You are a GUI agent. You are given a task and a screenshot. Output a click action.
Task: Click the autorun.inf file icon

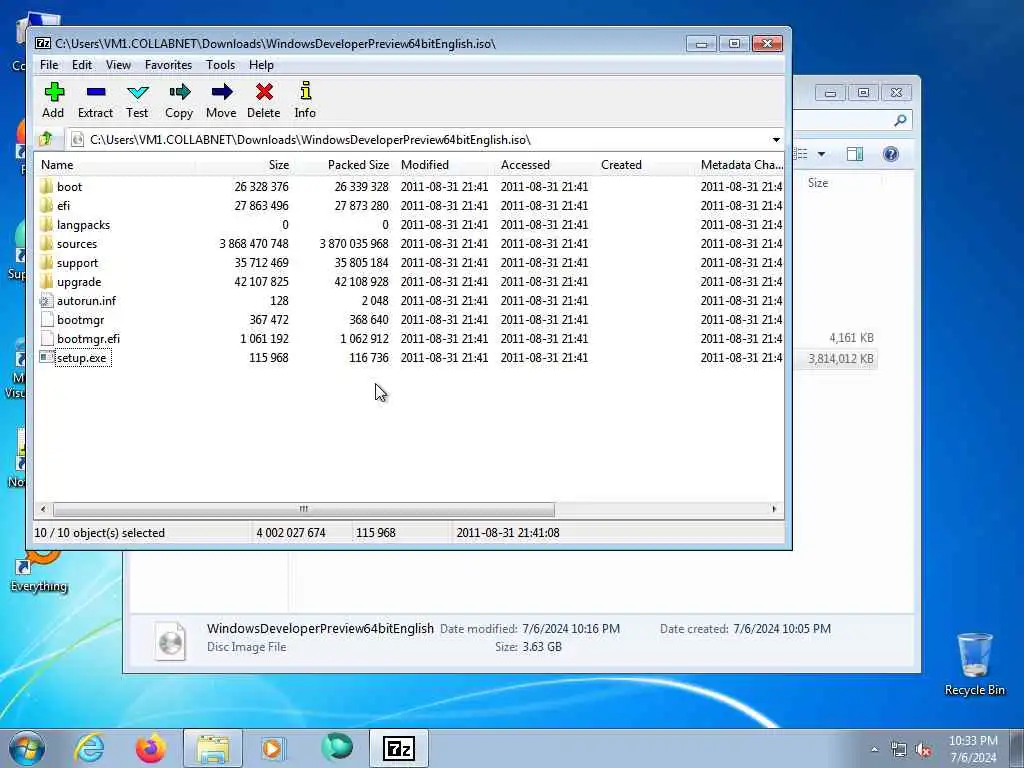[x=46, y=300]
